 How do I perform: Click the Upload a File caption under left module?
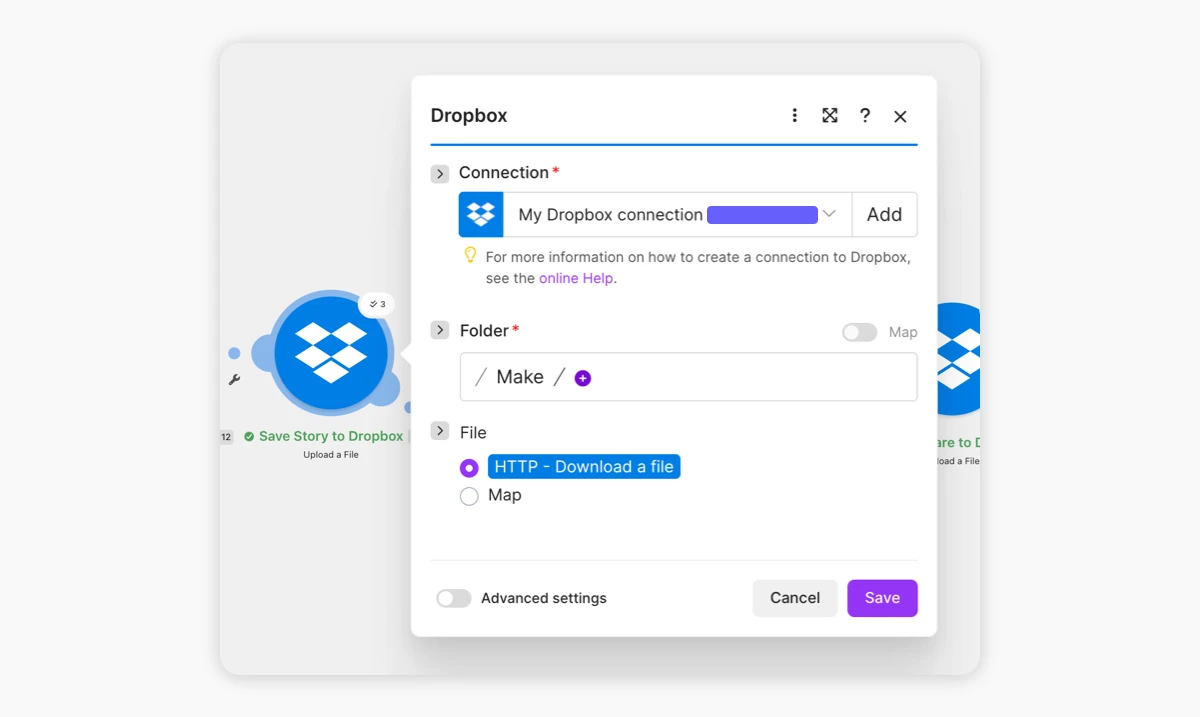point(331,455)
